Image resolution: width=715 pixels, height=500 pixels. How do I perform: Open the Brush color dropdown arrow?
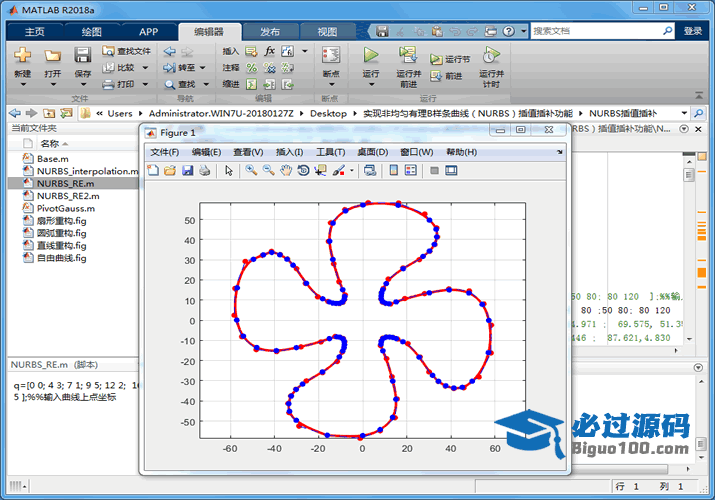tap(352, 171)
